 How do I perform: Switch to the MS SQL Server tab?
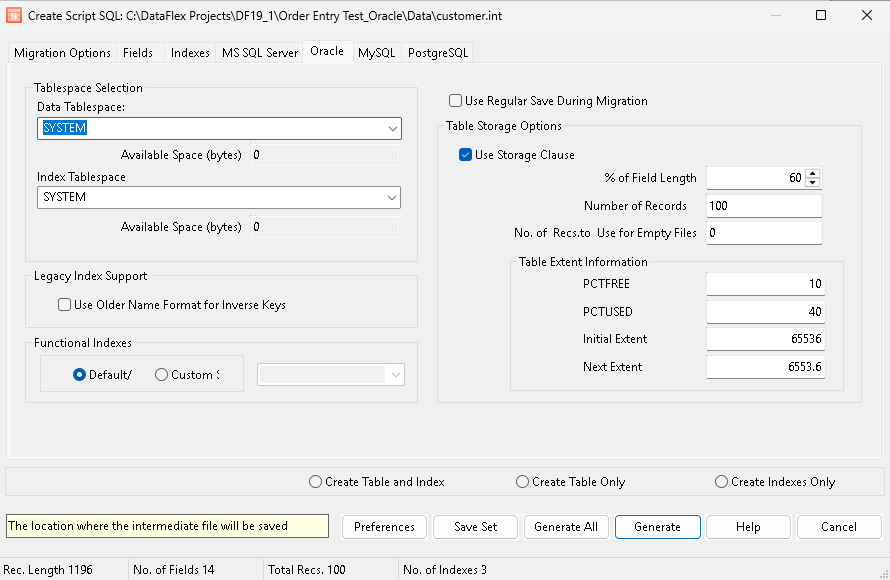pyautogui.click(x=260, y=53)
